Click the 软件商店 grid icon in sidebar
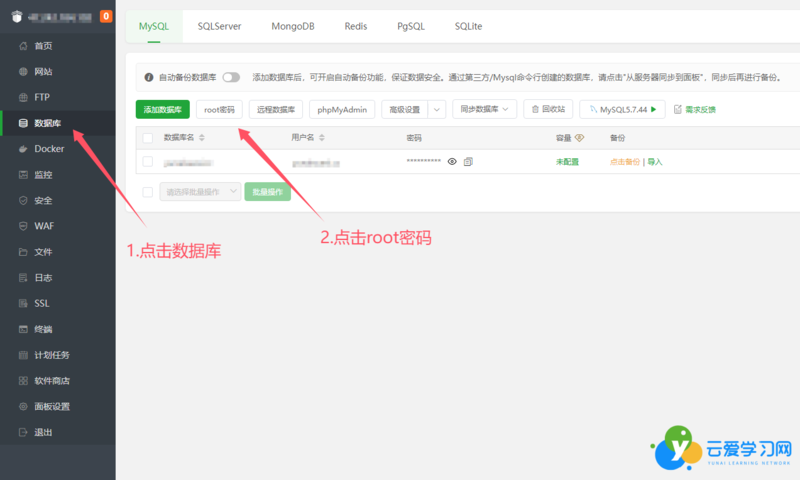800x480 pixels. [23, 381]
